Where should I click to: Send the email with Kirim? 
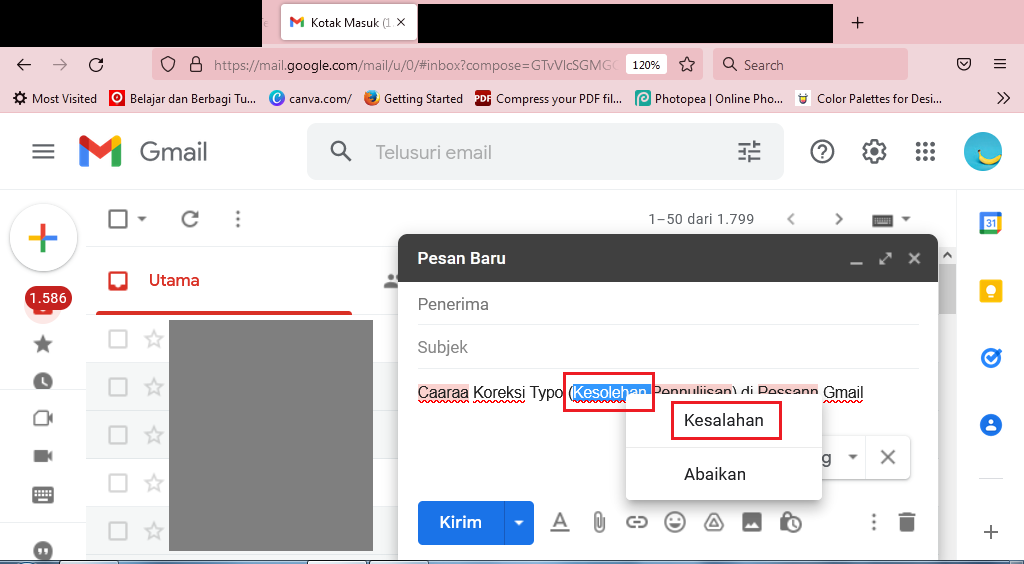click(460, 522)
